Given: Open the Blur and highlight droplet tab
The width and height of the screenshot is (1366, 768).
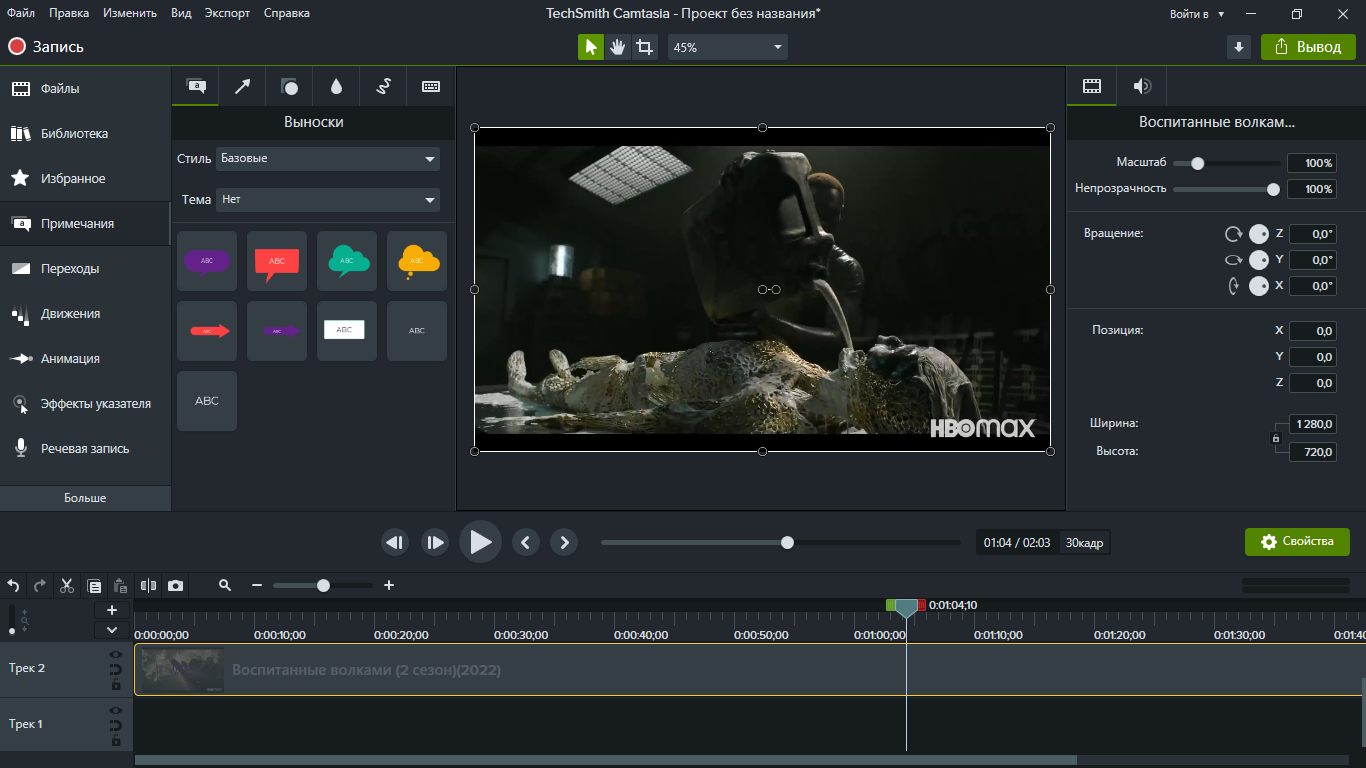Looking at the screenshot, I should click(x=336, y=87).
